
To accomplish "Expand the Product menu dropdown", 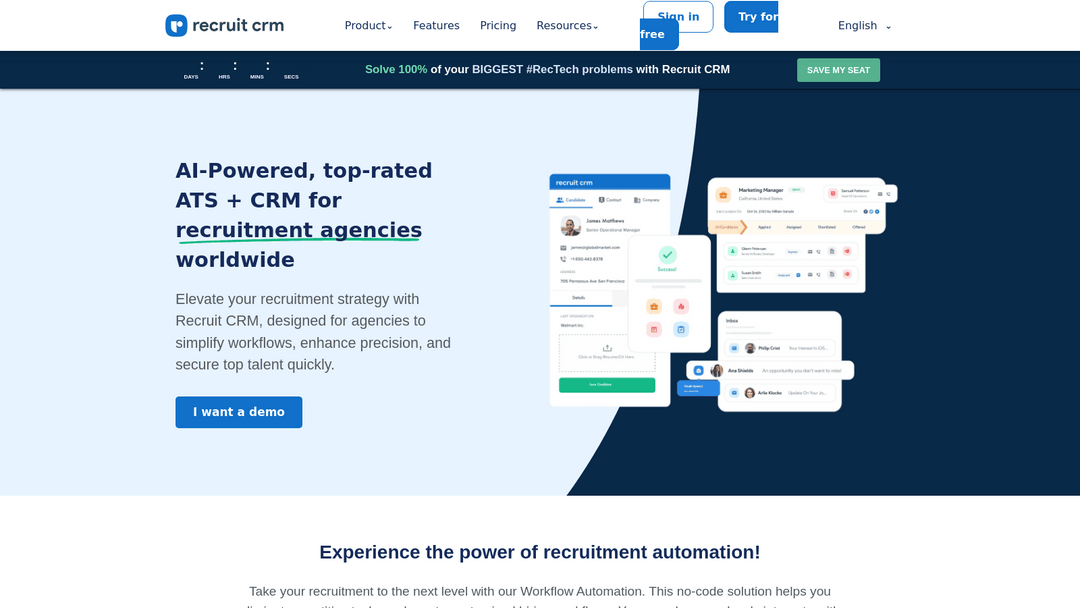I will [x=368, y=25].
